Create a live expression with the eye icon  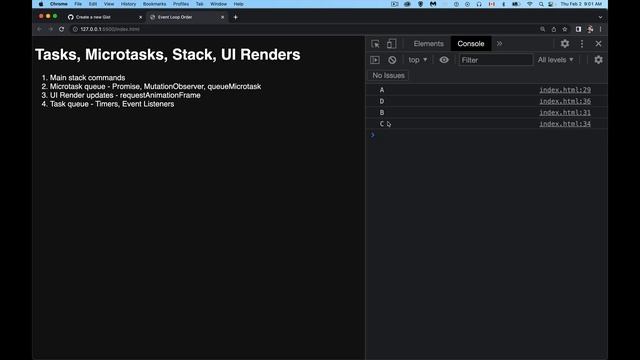pyautogui.click(x=444, y=60)
